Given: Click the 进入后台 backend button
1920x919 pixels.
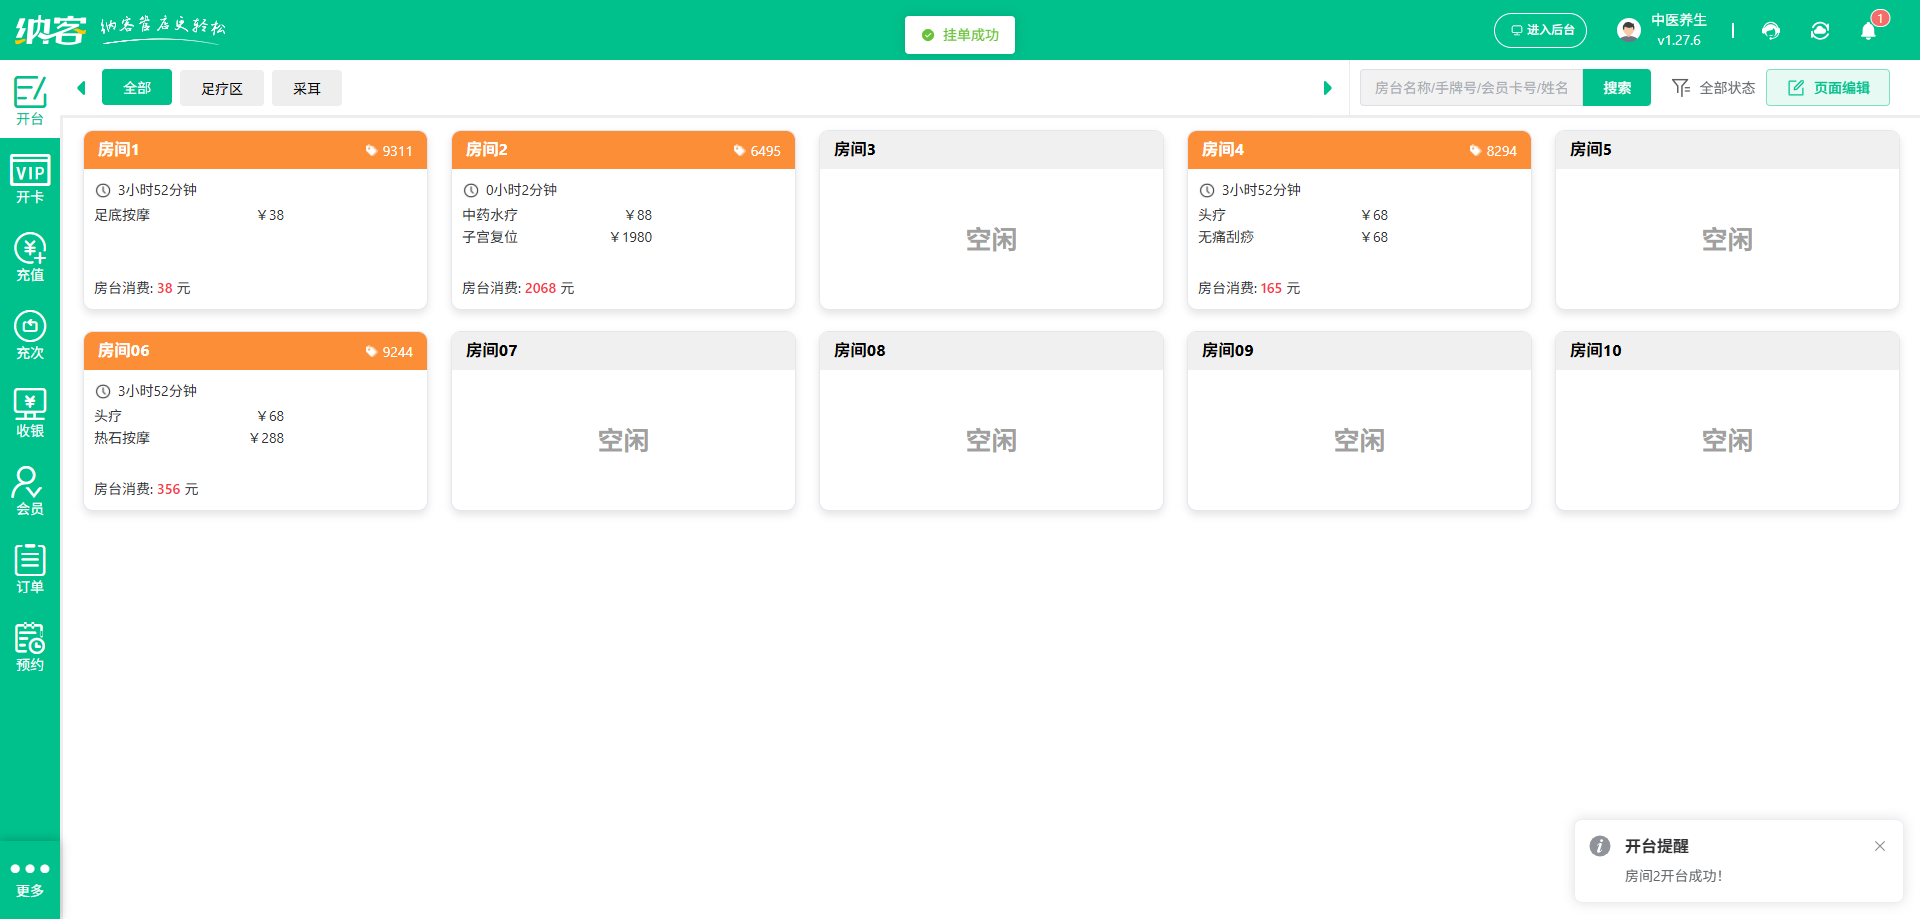Looking at the screenshot, I should point(1540,30).
